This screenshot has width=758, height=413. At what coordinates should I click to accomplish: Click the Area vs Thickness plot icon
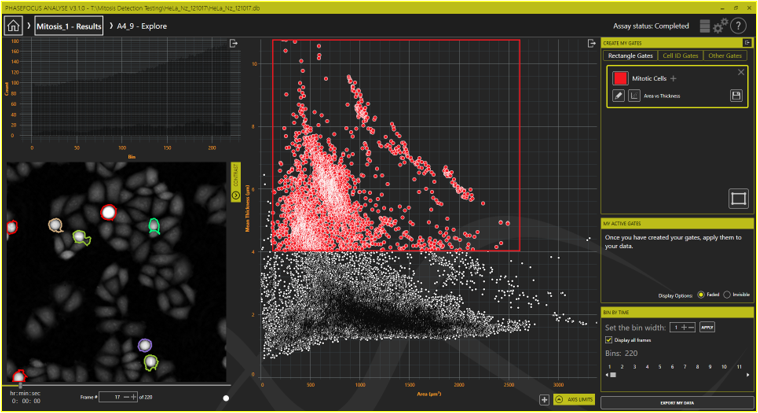[635, 95]
